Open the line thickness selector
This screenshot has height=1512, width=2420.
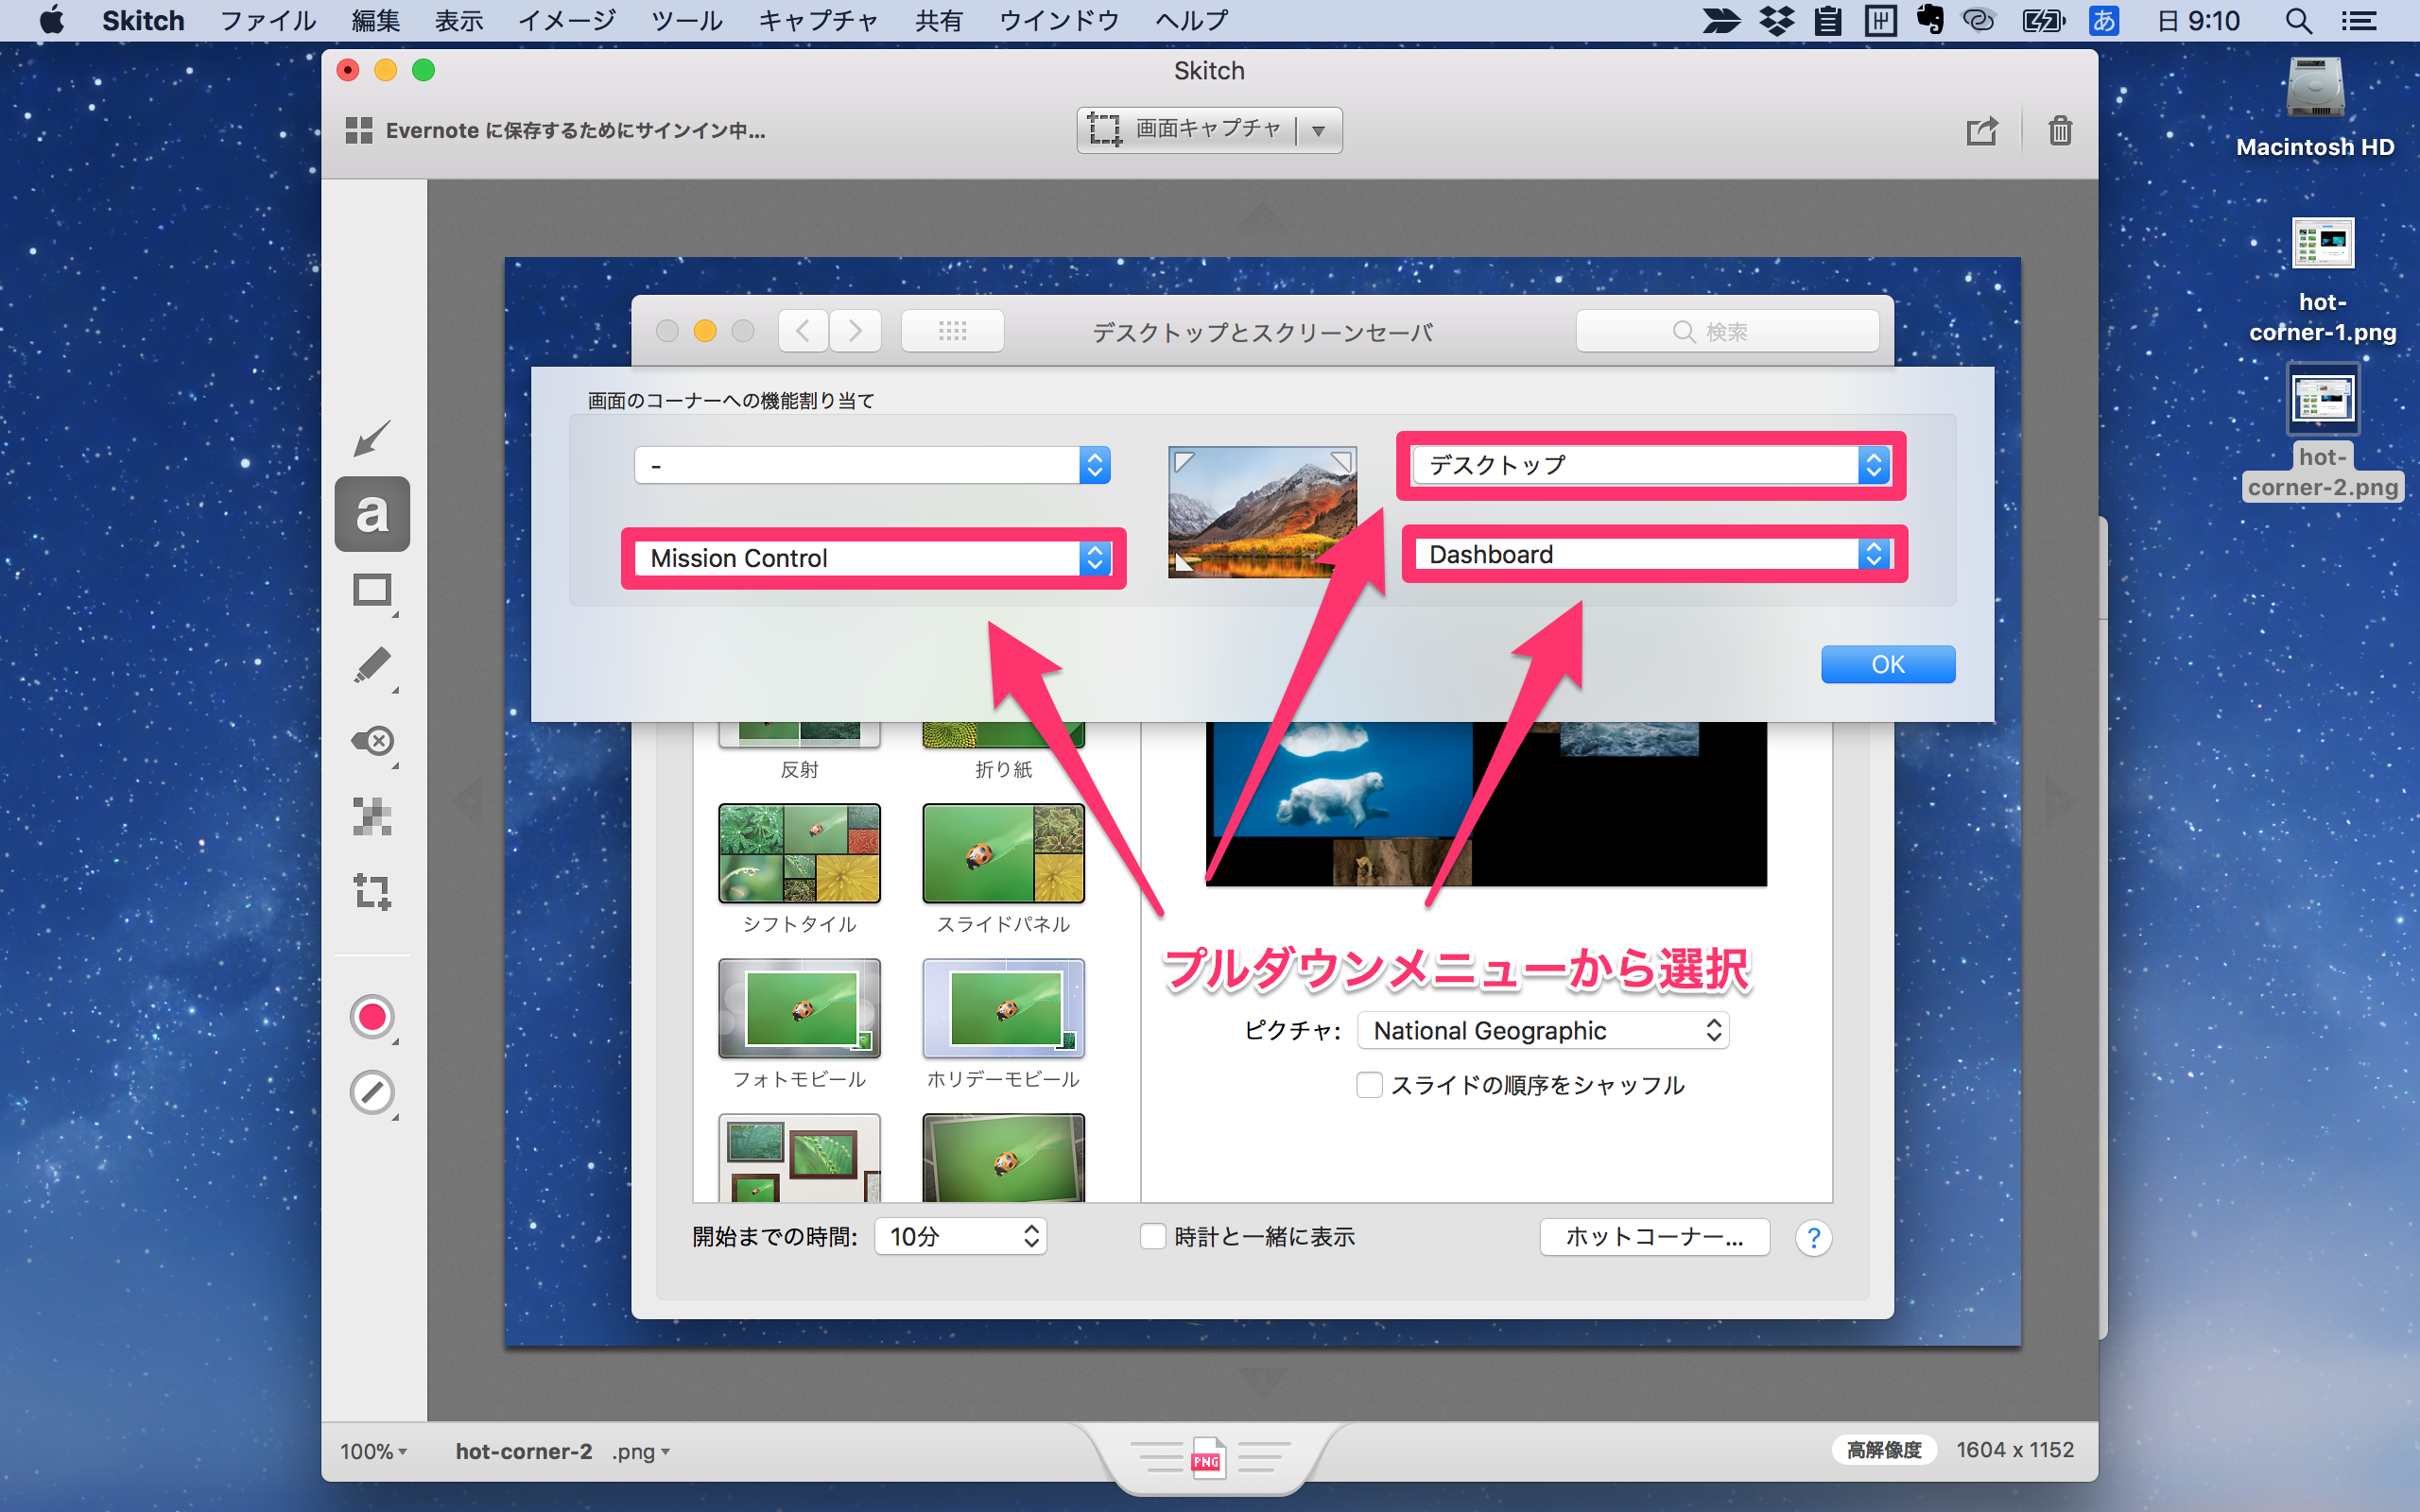(x=372, y=1093)
